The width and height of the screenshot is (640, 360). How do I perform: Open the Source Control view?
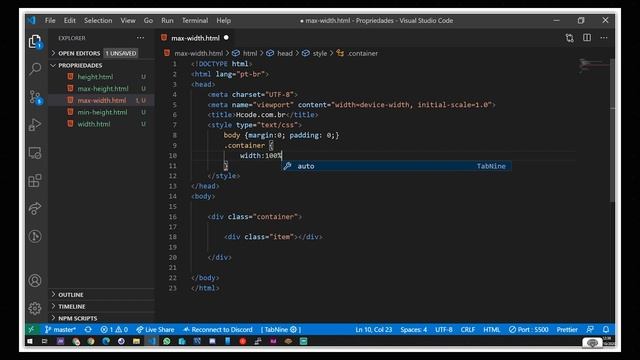tap(35, 97)
